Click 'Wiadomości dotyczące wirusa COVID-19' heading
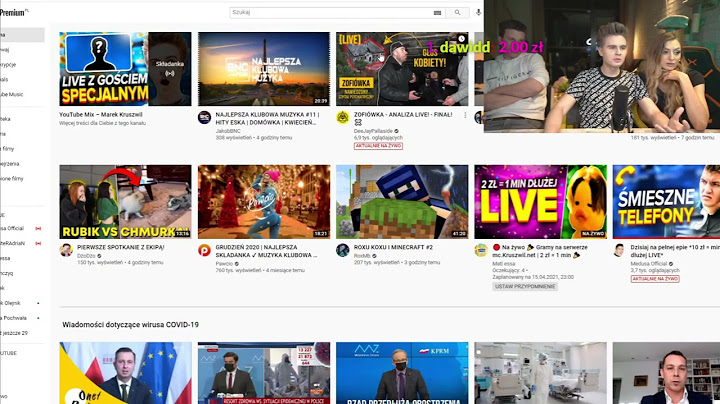Screen dimensions: 720x404 tap(130, 325)
